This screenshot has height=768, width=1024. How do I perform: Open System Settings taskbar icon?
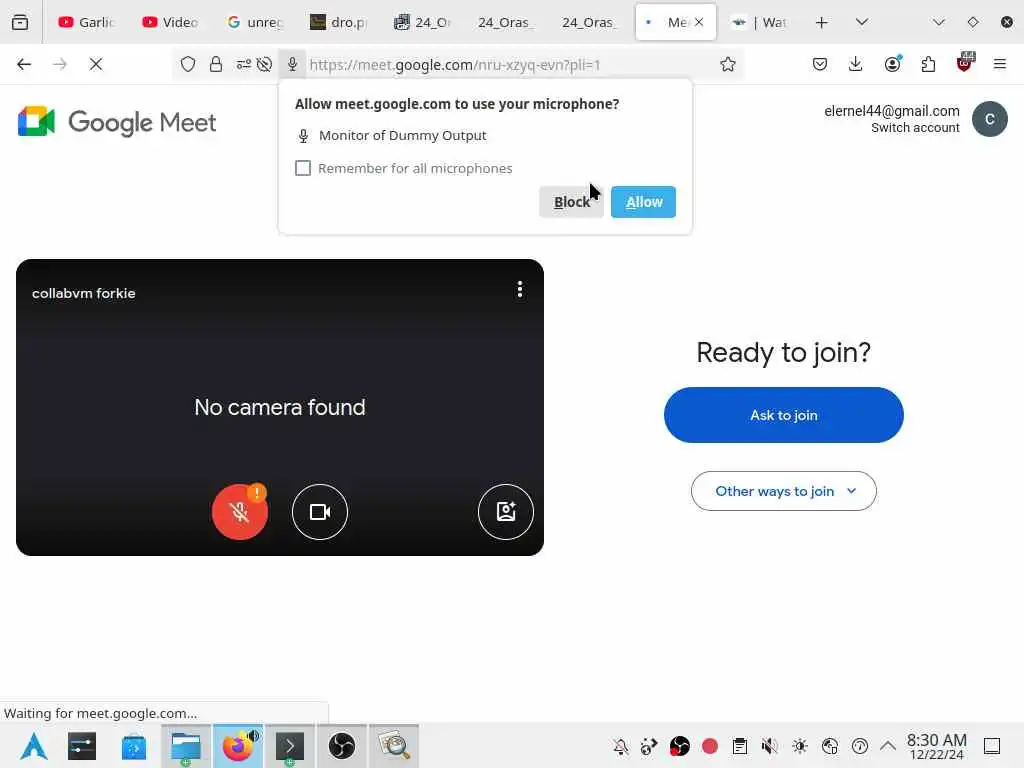pos(82,746)
